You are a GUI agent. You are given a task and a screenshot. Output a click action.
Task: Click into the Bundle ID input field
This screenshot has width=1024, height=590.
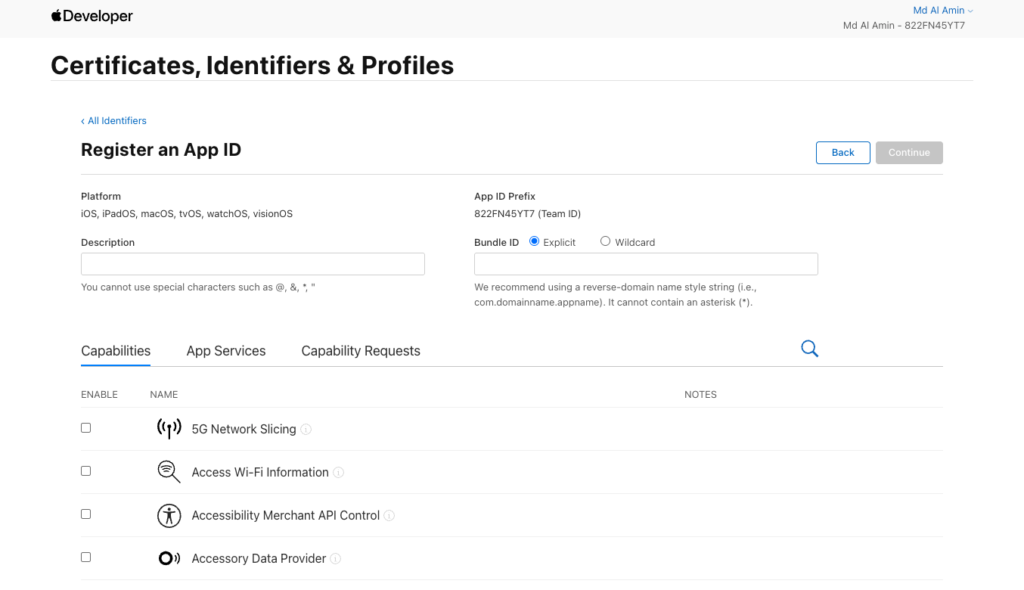[646, 264]
